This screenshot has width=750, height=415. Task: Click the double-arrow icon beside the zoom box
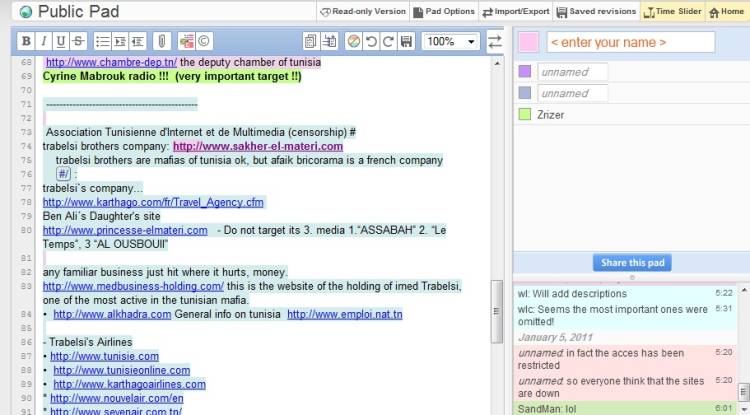(x=495, y=42)
